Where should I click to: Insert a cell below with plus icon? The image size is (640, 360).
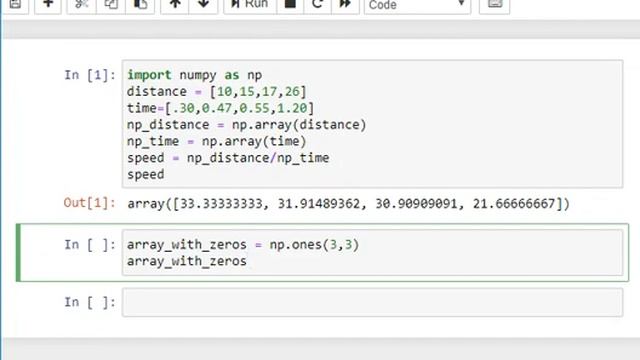[x=48, y=5]
